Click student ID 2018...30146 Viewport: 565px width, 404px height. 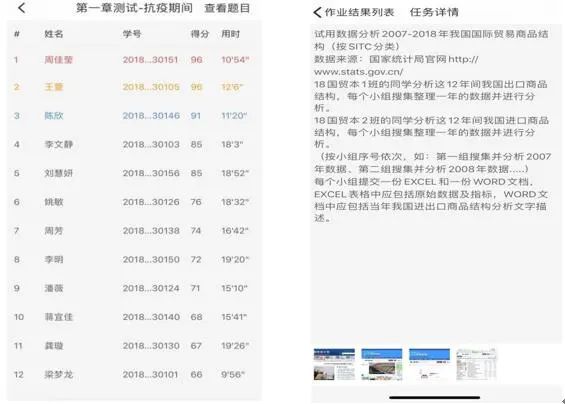coord(151,116)
